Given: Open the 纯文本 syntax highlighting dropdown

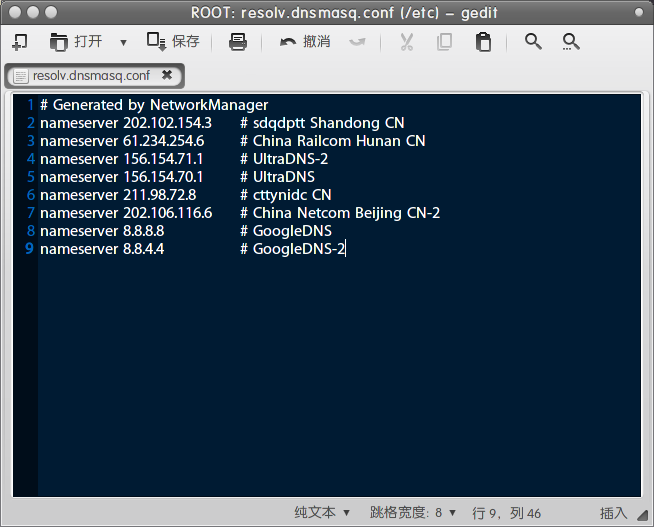Looking at the screenshot, I should click(322, 512).
